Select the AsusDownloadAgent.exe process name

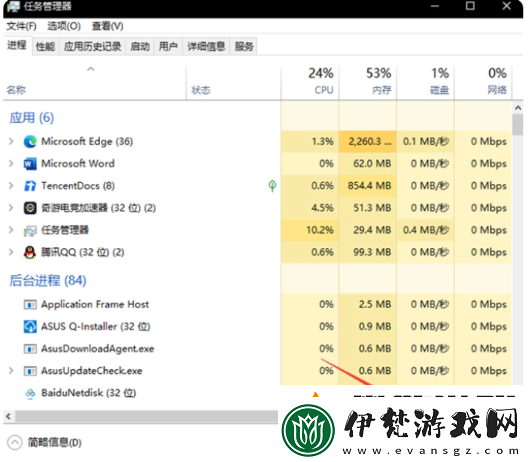coord(98,349)
